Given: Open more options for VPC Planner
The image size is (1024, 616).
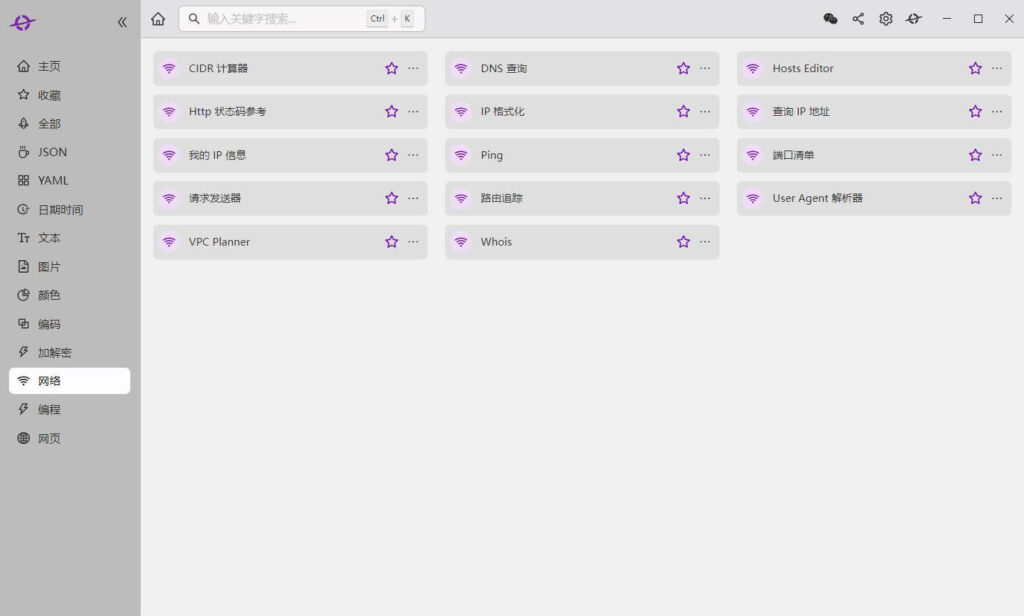Looking at the screenshot, I should 413,242.
